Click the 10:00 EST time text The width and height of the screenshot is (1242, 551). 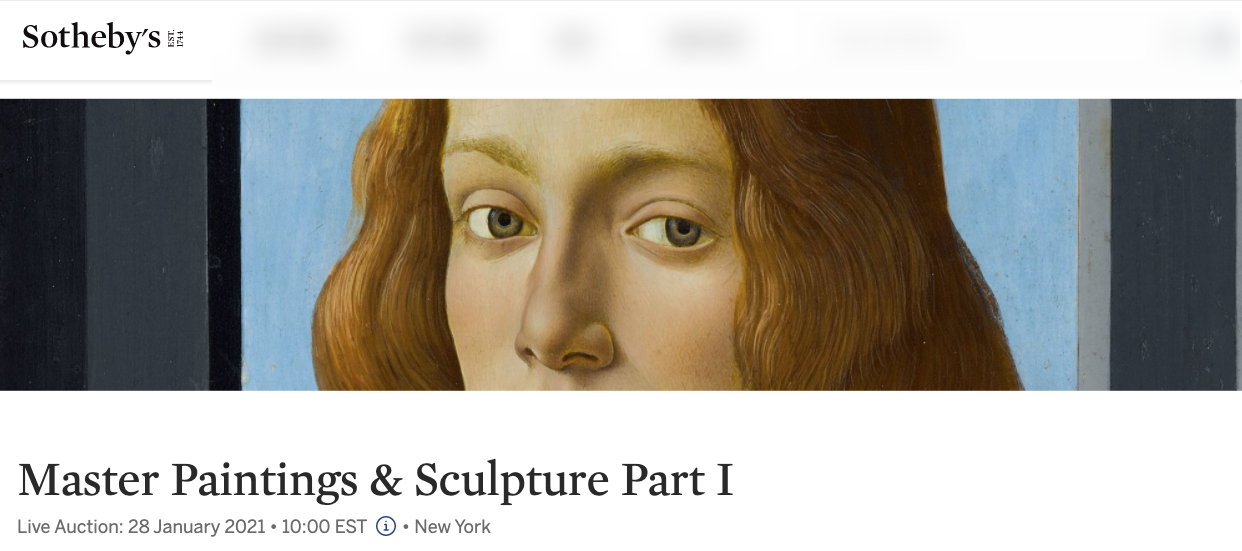coord(323,526)
